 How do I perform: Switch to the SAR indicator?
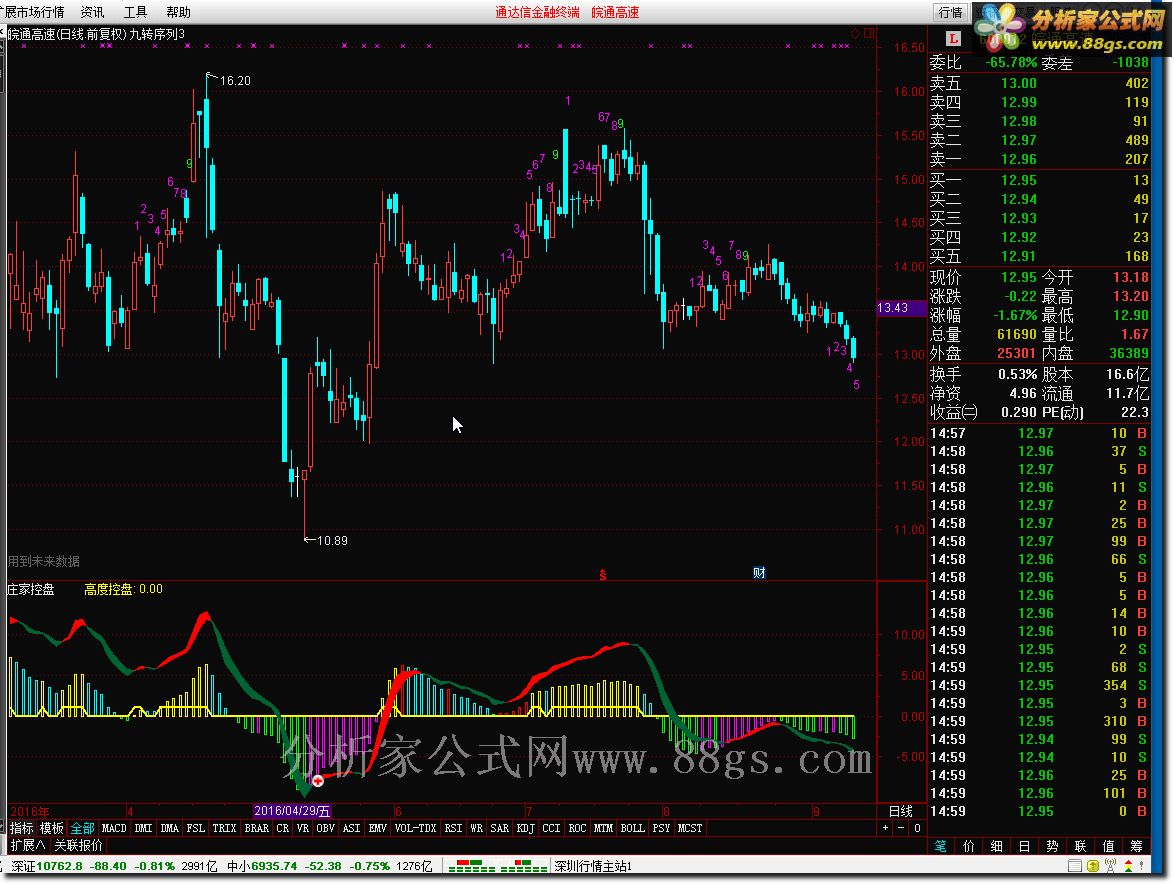tap(499, 828)
